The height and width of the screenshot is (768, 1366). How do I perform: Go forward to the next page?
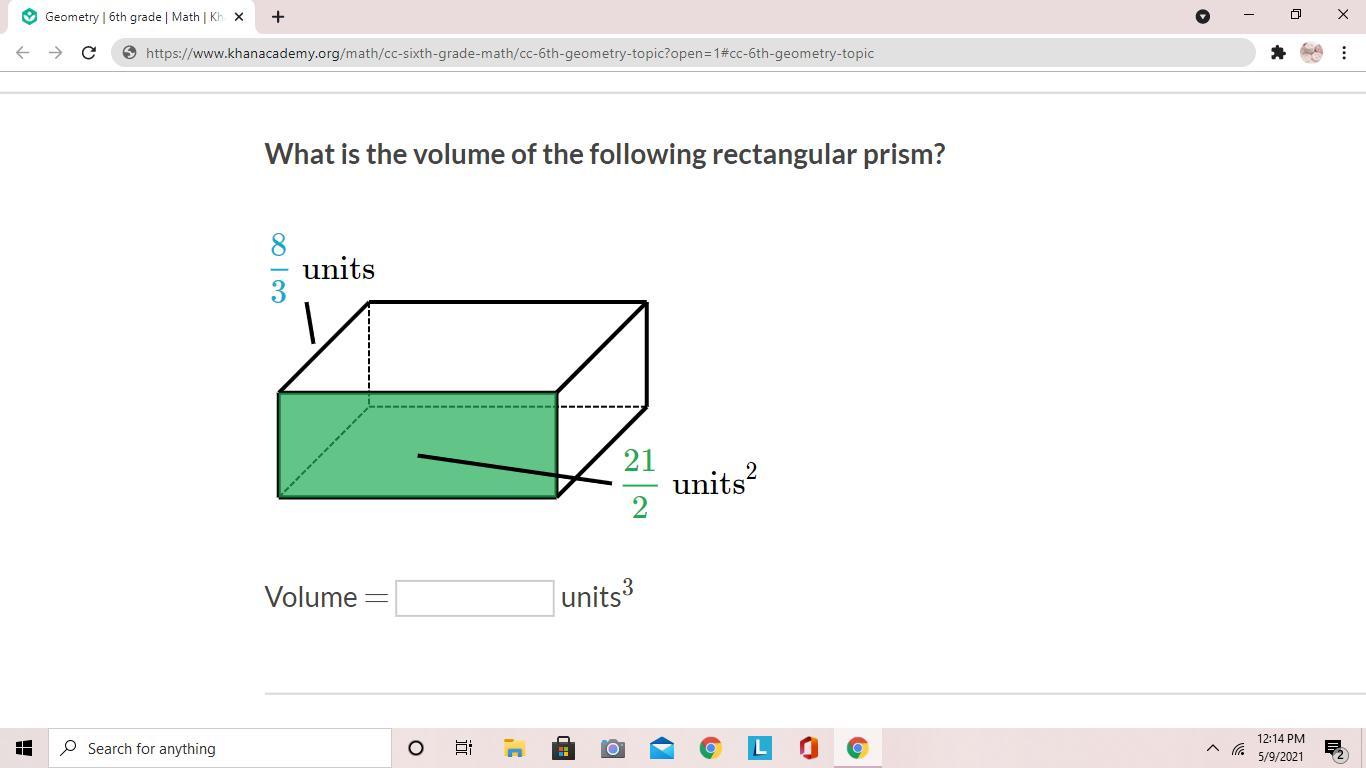pos(55,53)
